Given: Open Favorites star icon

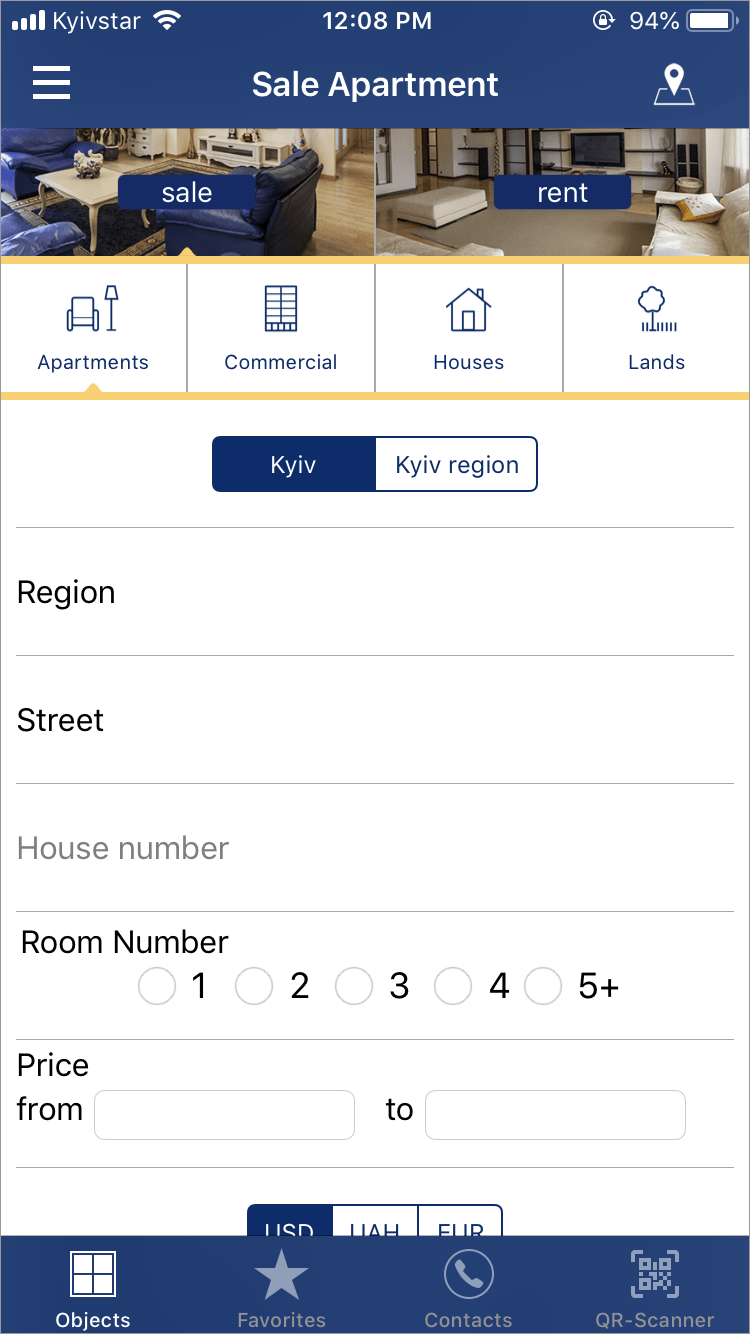Looking at the screenshot, I should (281, 1277).
